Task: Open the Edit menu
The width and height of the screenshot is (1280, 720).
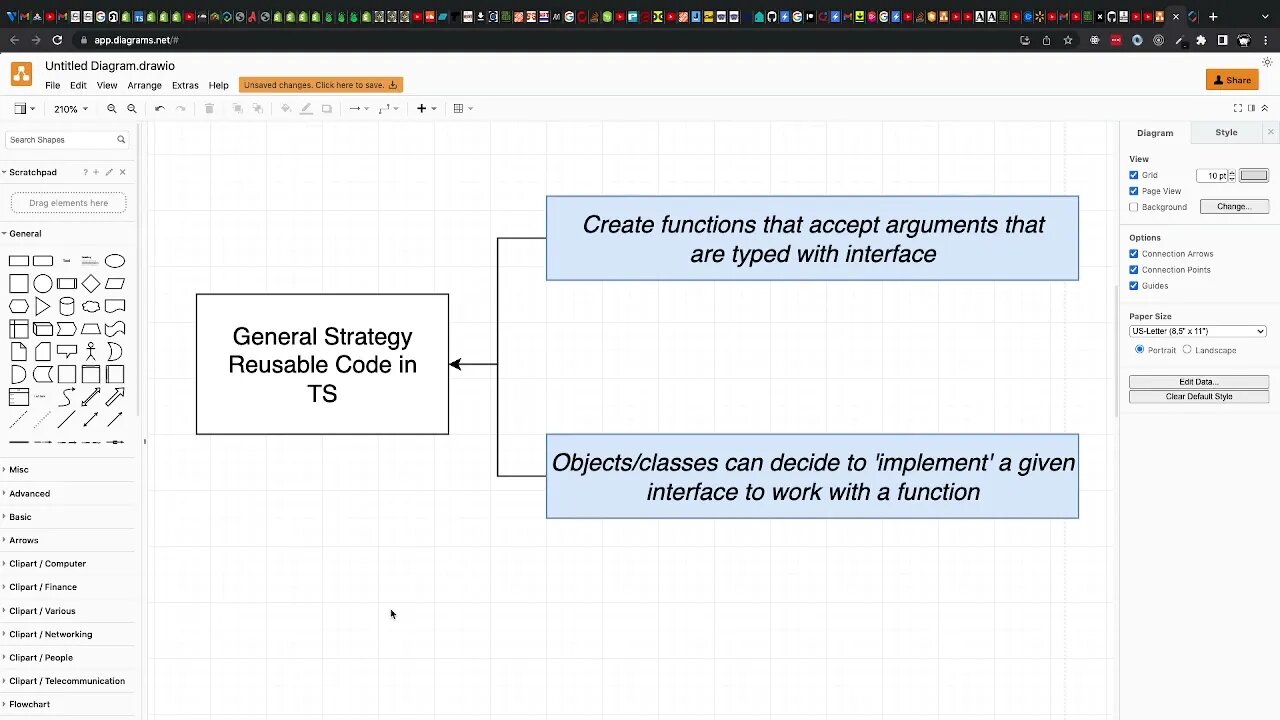Action: coord(78,86)
